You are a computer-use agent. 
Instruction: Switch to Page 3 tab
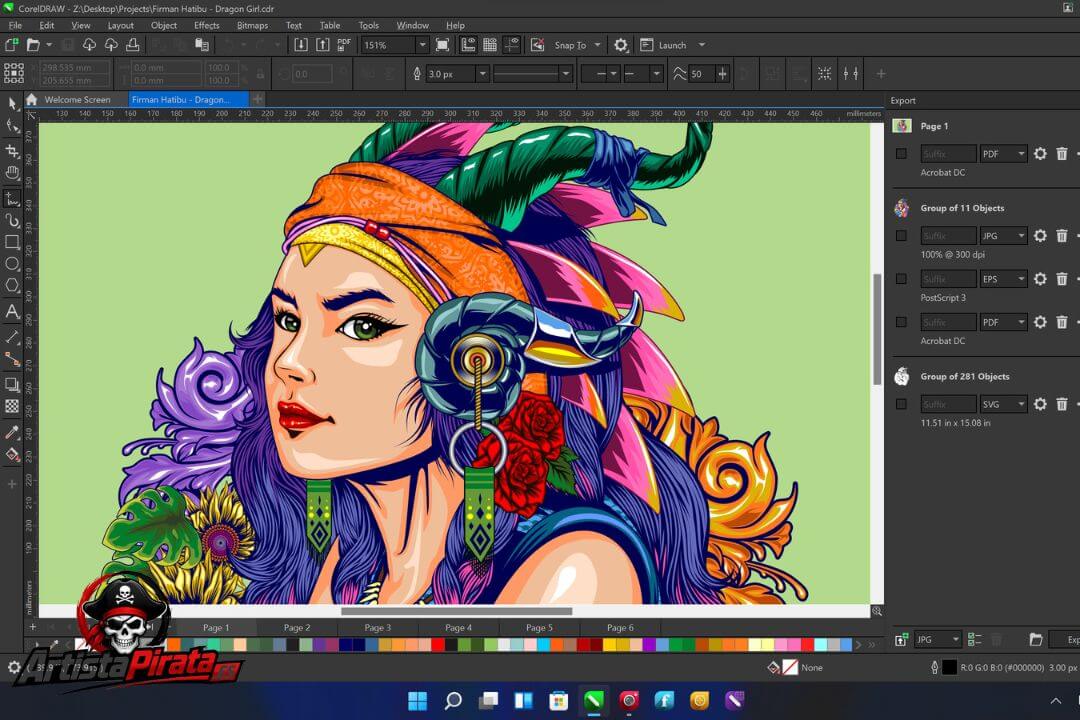[377, 627]
